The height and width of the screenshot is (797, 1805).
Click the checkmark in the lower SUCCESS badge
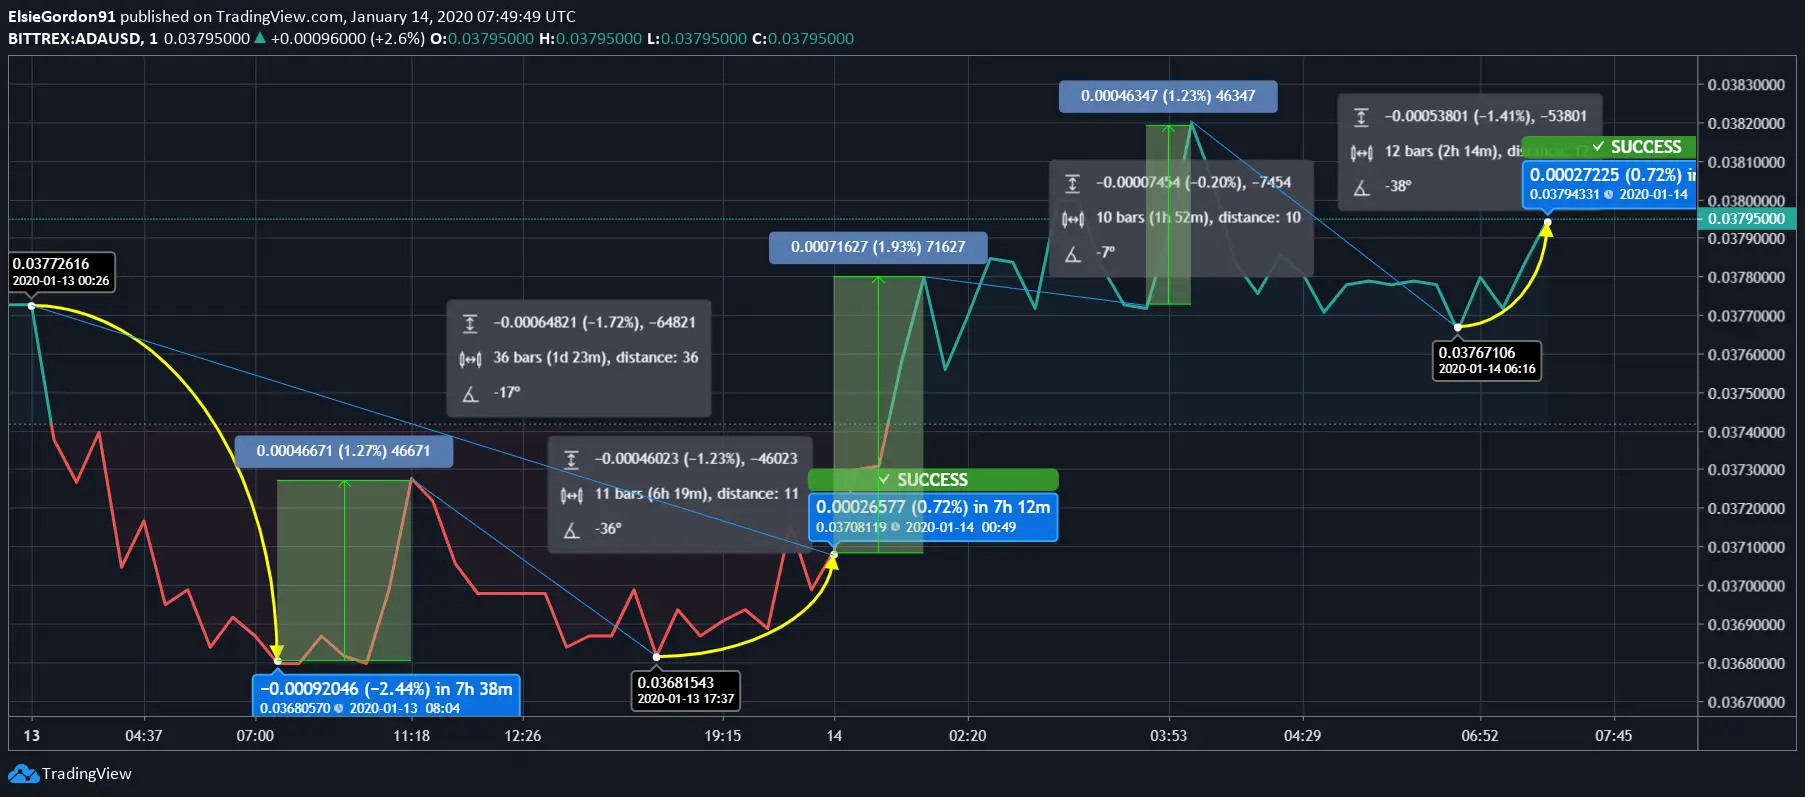click(884, 480)
